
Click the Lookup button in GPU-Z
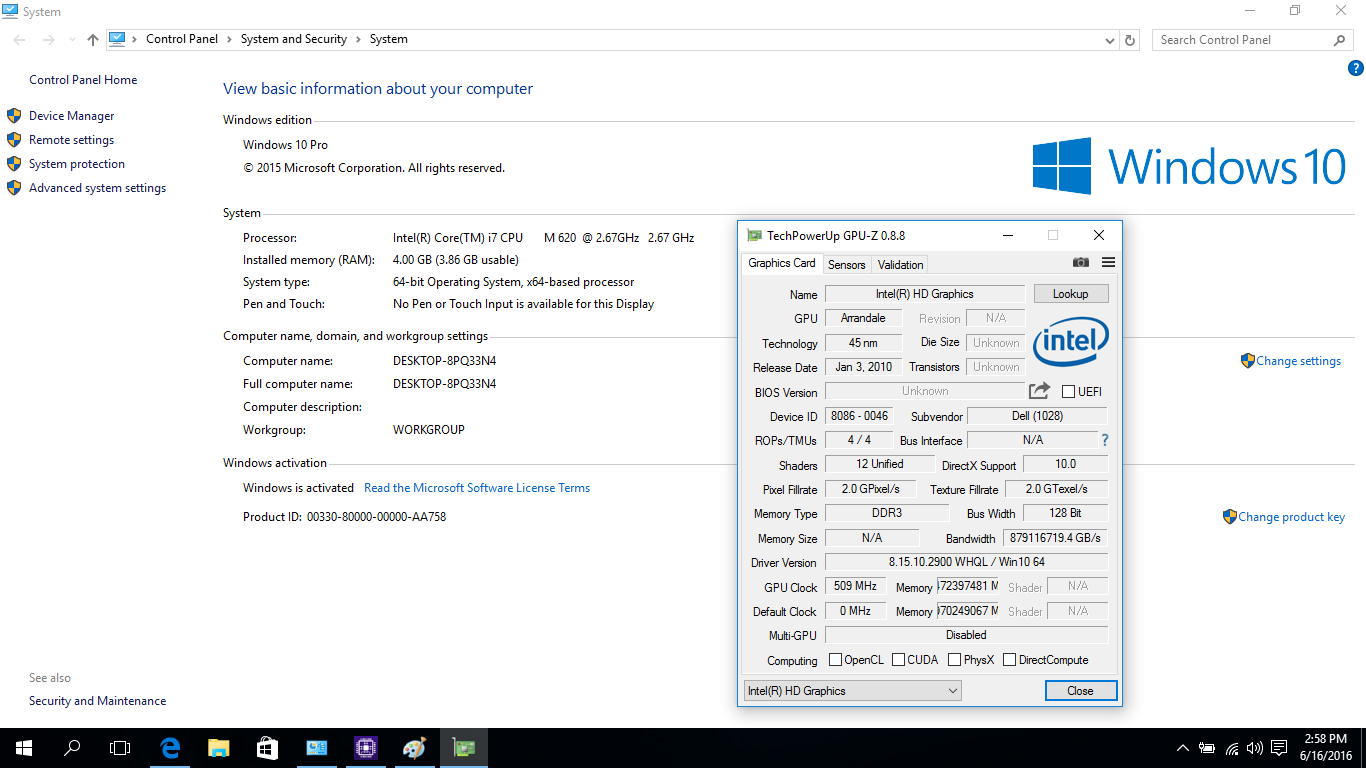coord(1070,294)
